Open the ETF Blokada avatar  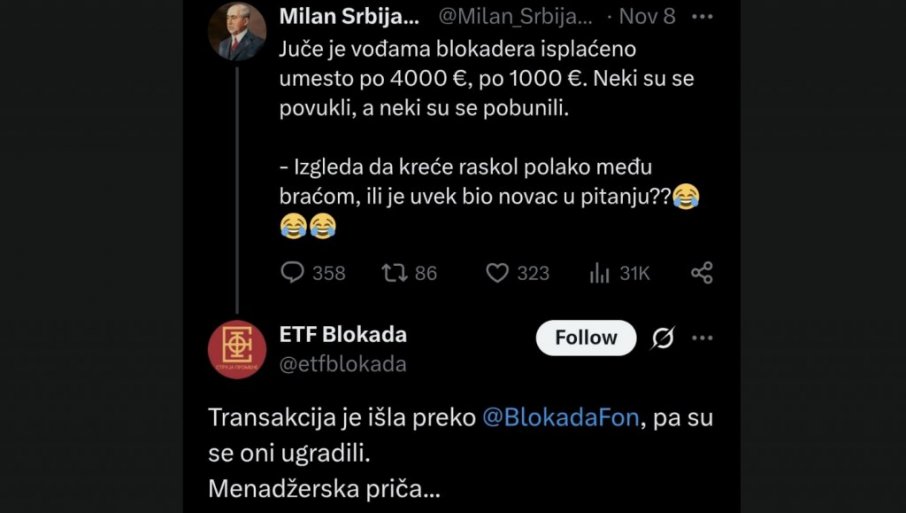237,350
